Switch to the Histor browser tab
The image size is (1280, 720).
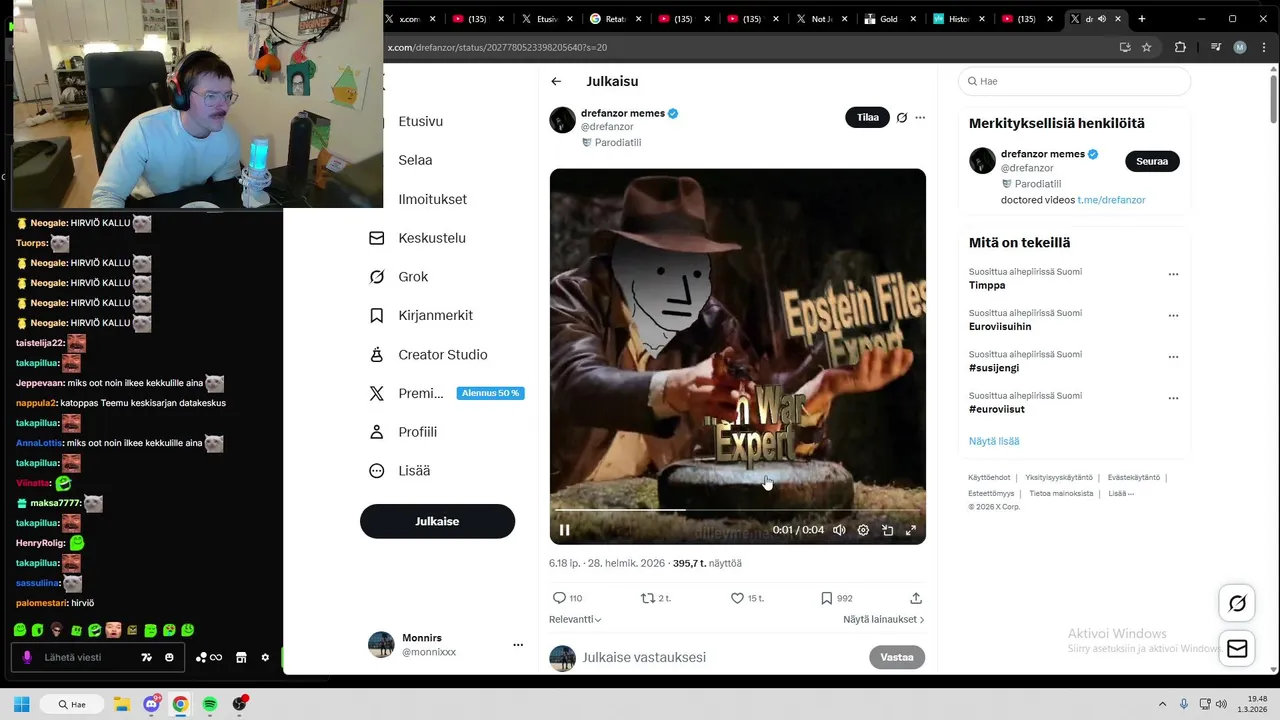point(958,19)
